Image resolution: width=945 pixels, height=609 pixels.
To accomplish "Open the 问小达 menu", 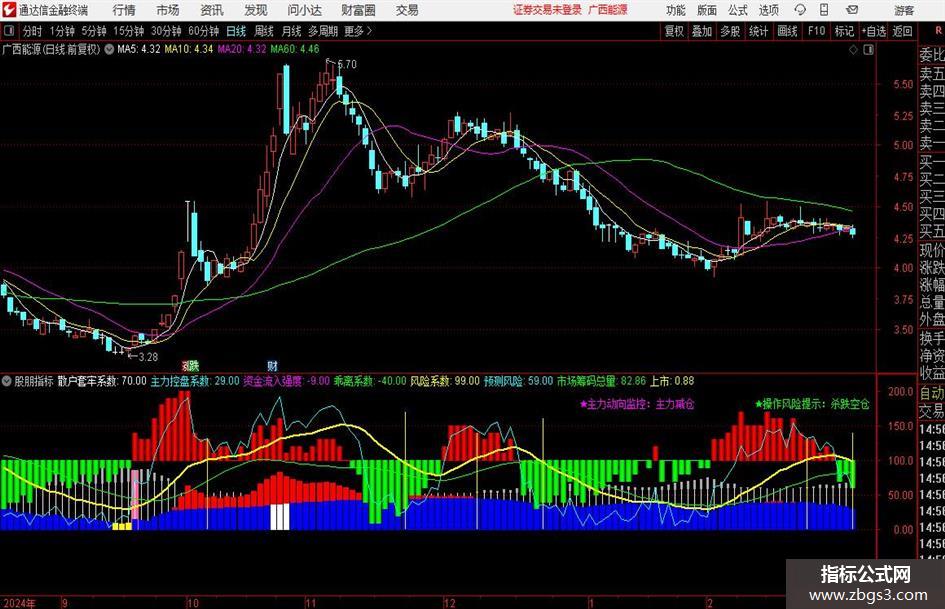I will coord(304,10).
